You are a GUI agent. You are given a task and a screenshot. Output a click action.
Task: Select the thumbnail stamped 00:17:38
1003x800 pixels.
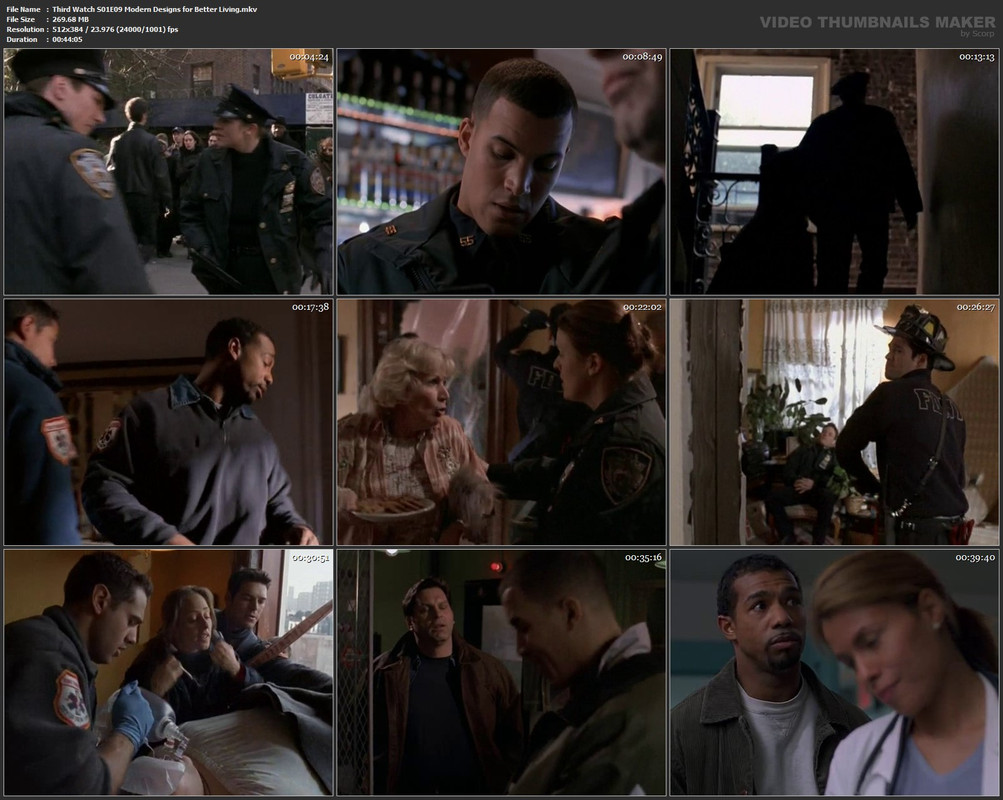pos(168,422)
